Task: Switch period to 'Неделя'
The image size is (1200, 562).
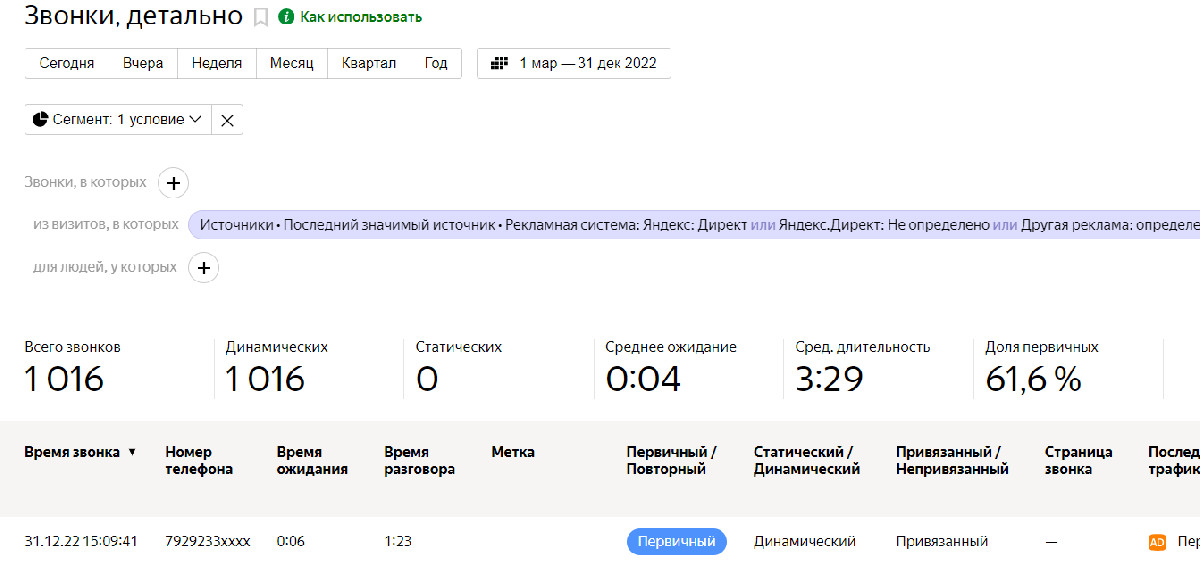Action: [217, 63]
